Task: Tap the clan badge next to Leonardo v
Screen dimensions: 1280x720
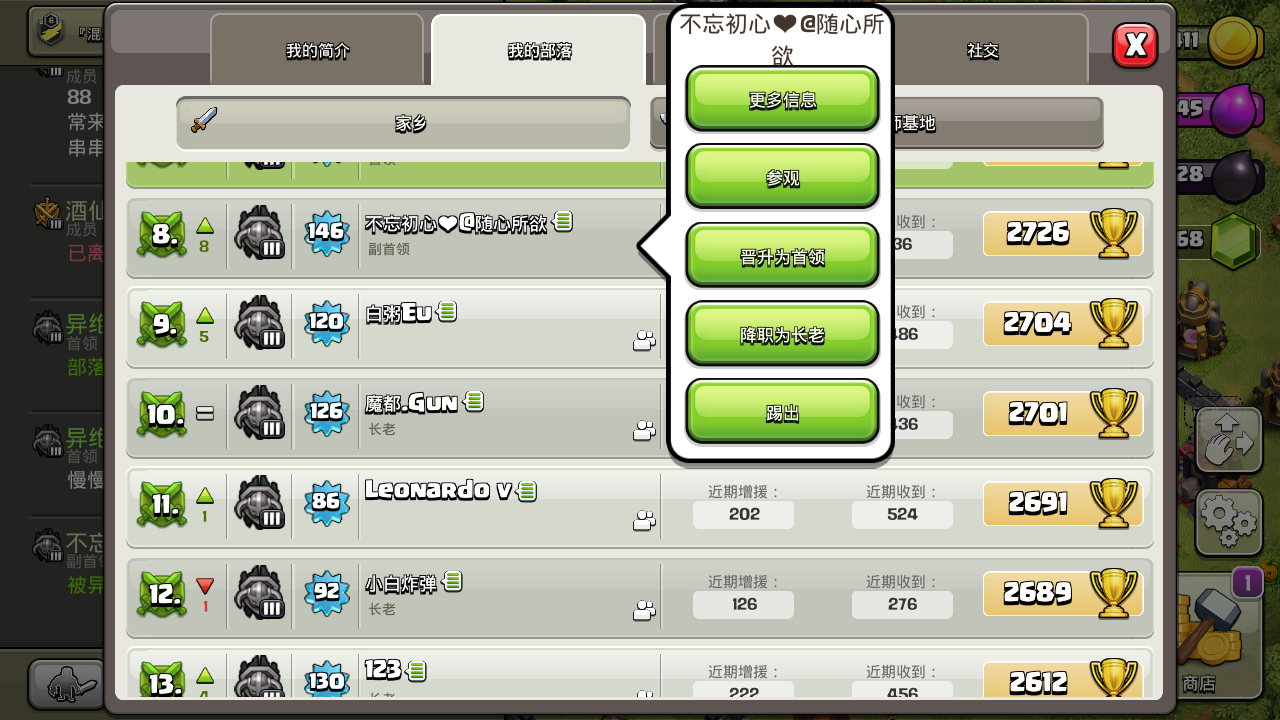Action: pyautogui.click(x=259, y=502)
